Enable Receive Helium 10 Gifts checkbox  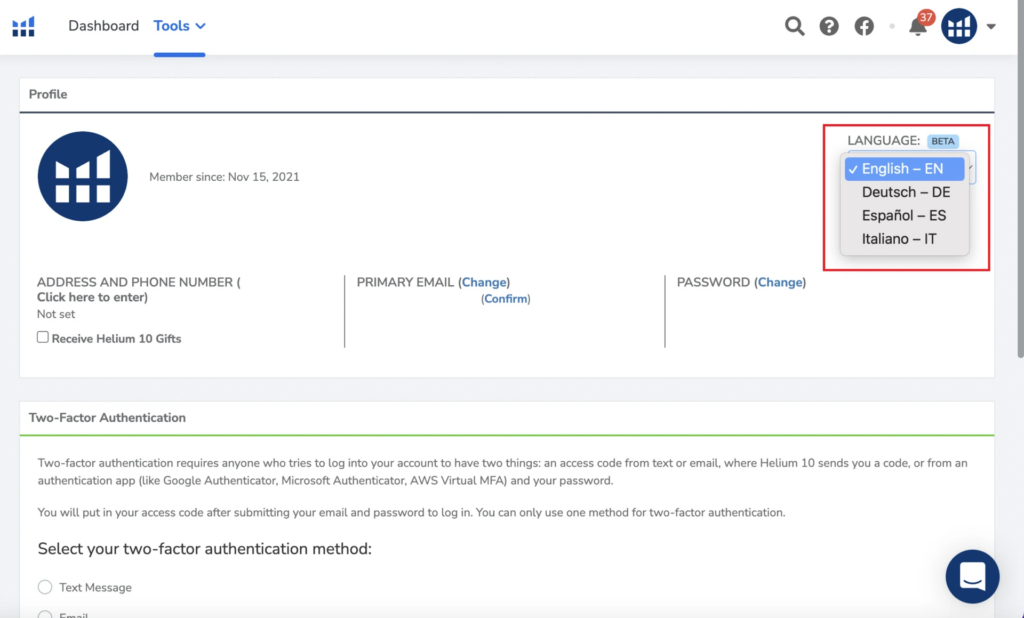pos(43,338)
